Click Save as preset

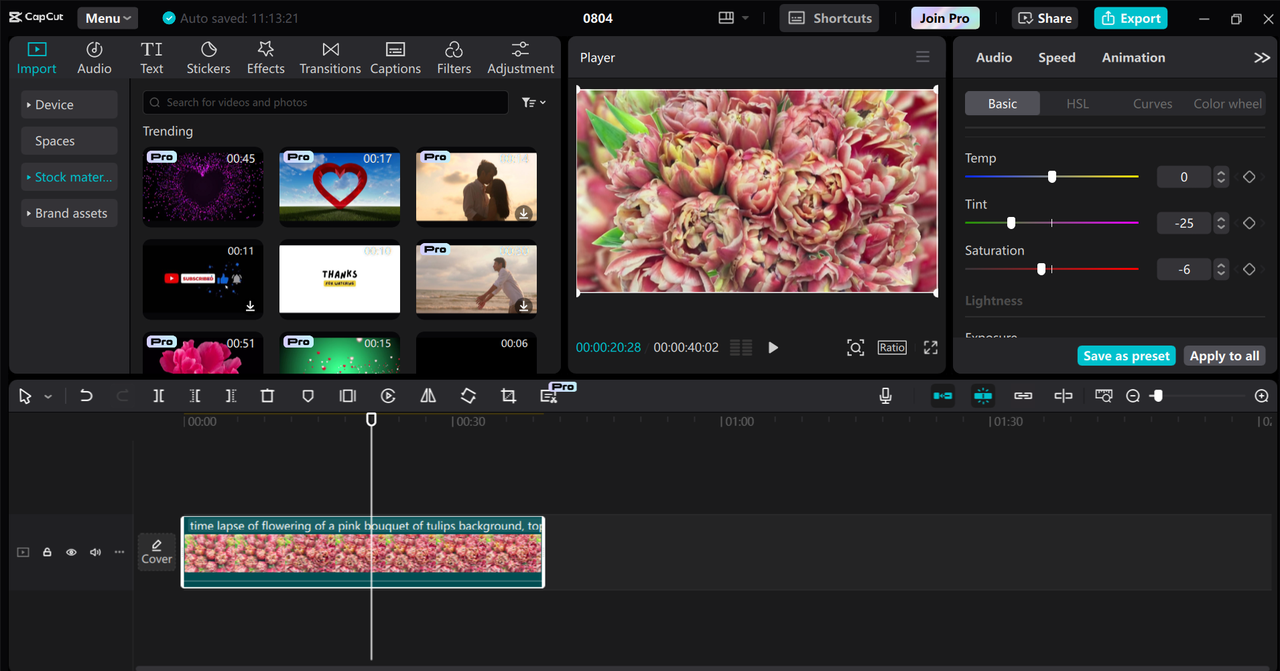click(1126, 356)
